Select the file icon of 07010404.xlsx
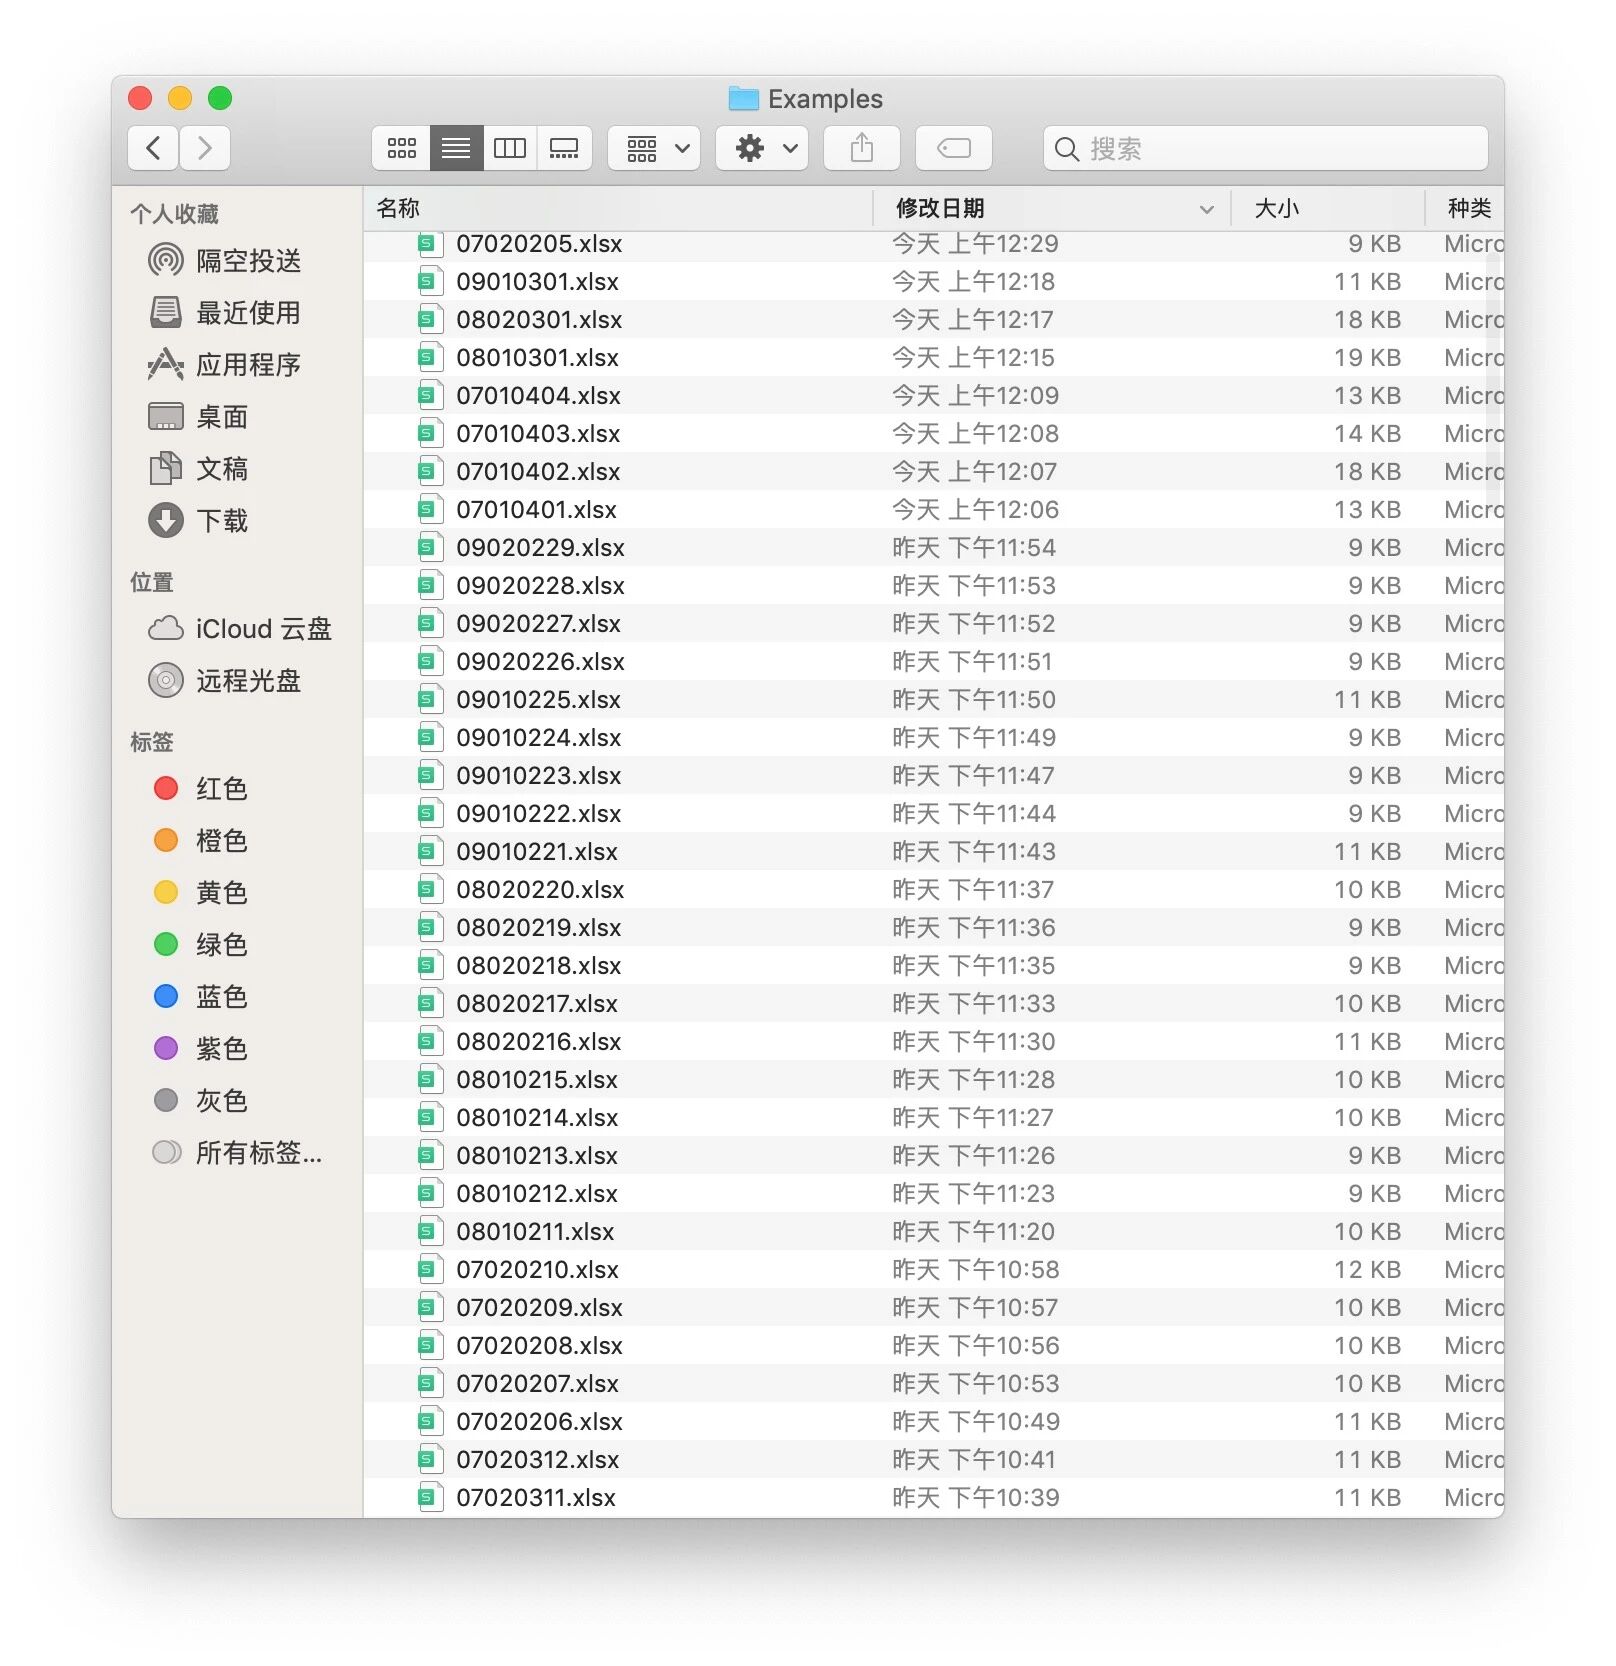 pyautogui.click(x=430, y=396)
